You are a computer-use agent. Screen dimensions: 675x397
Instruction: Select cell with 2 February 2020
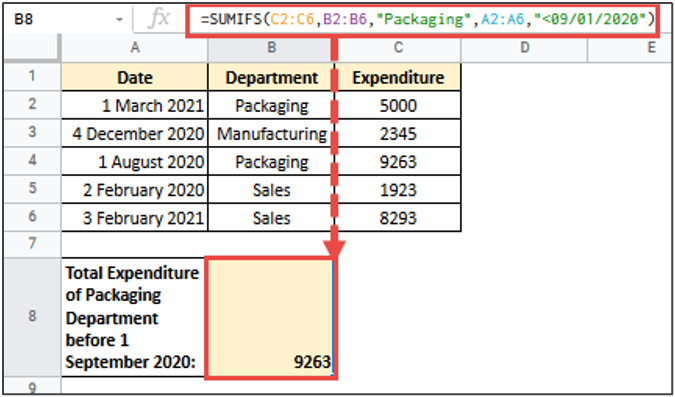coord(135,190)
